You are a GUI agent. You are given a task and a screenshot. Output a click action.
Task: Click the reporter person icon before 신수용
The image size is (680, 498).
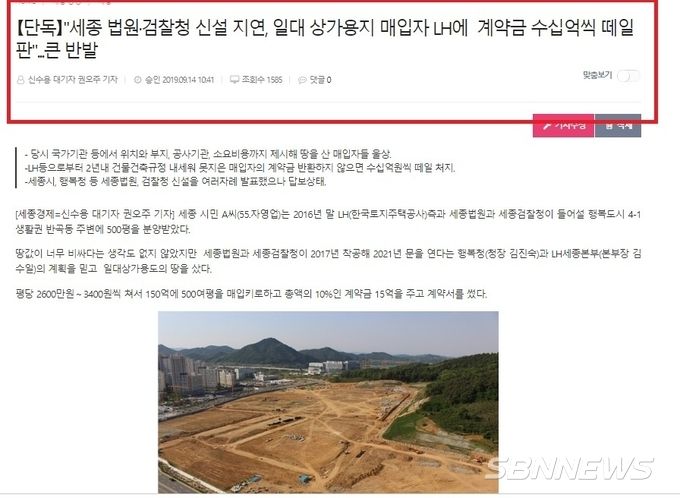20,80
